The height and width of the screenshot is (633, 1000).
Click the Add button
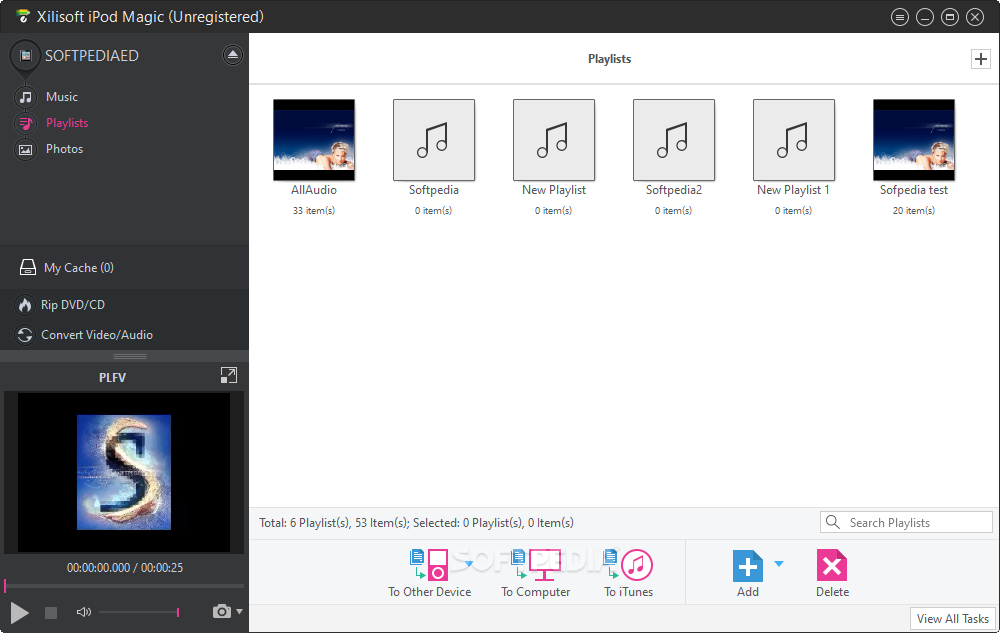747,573
